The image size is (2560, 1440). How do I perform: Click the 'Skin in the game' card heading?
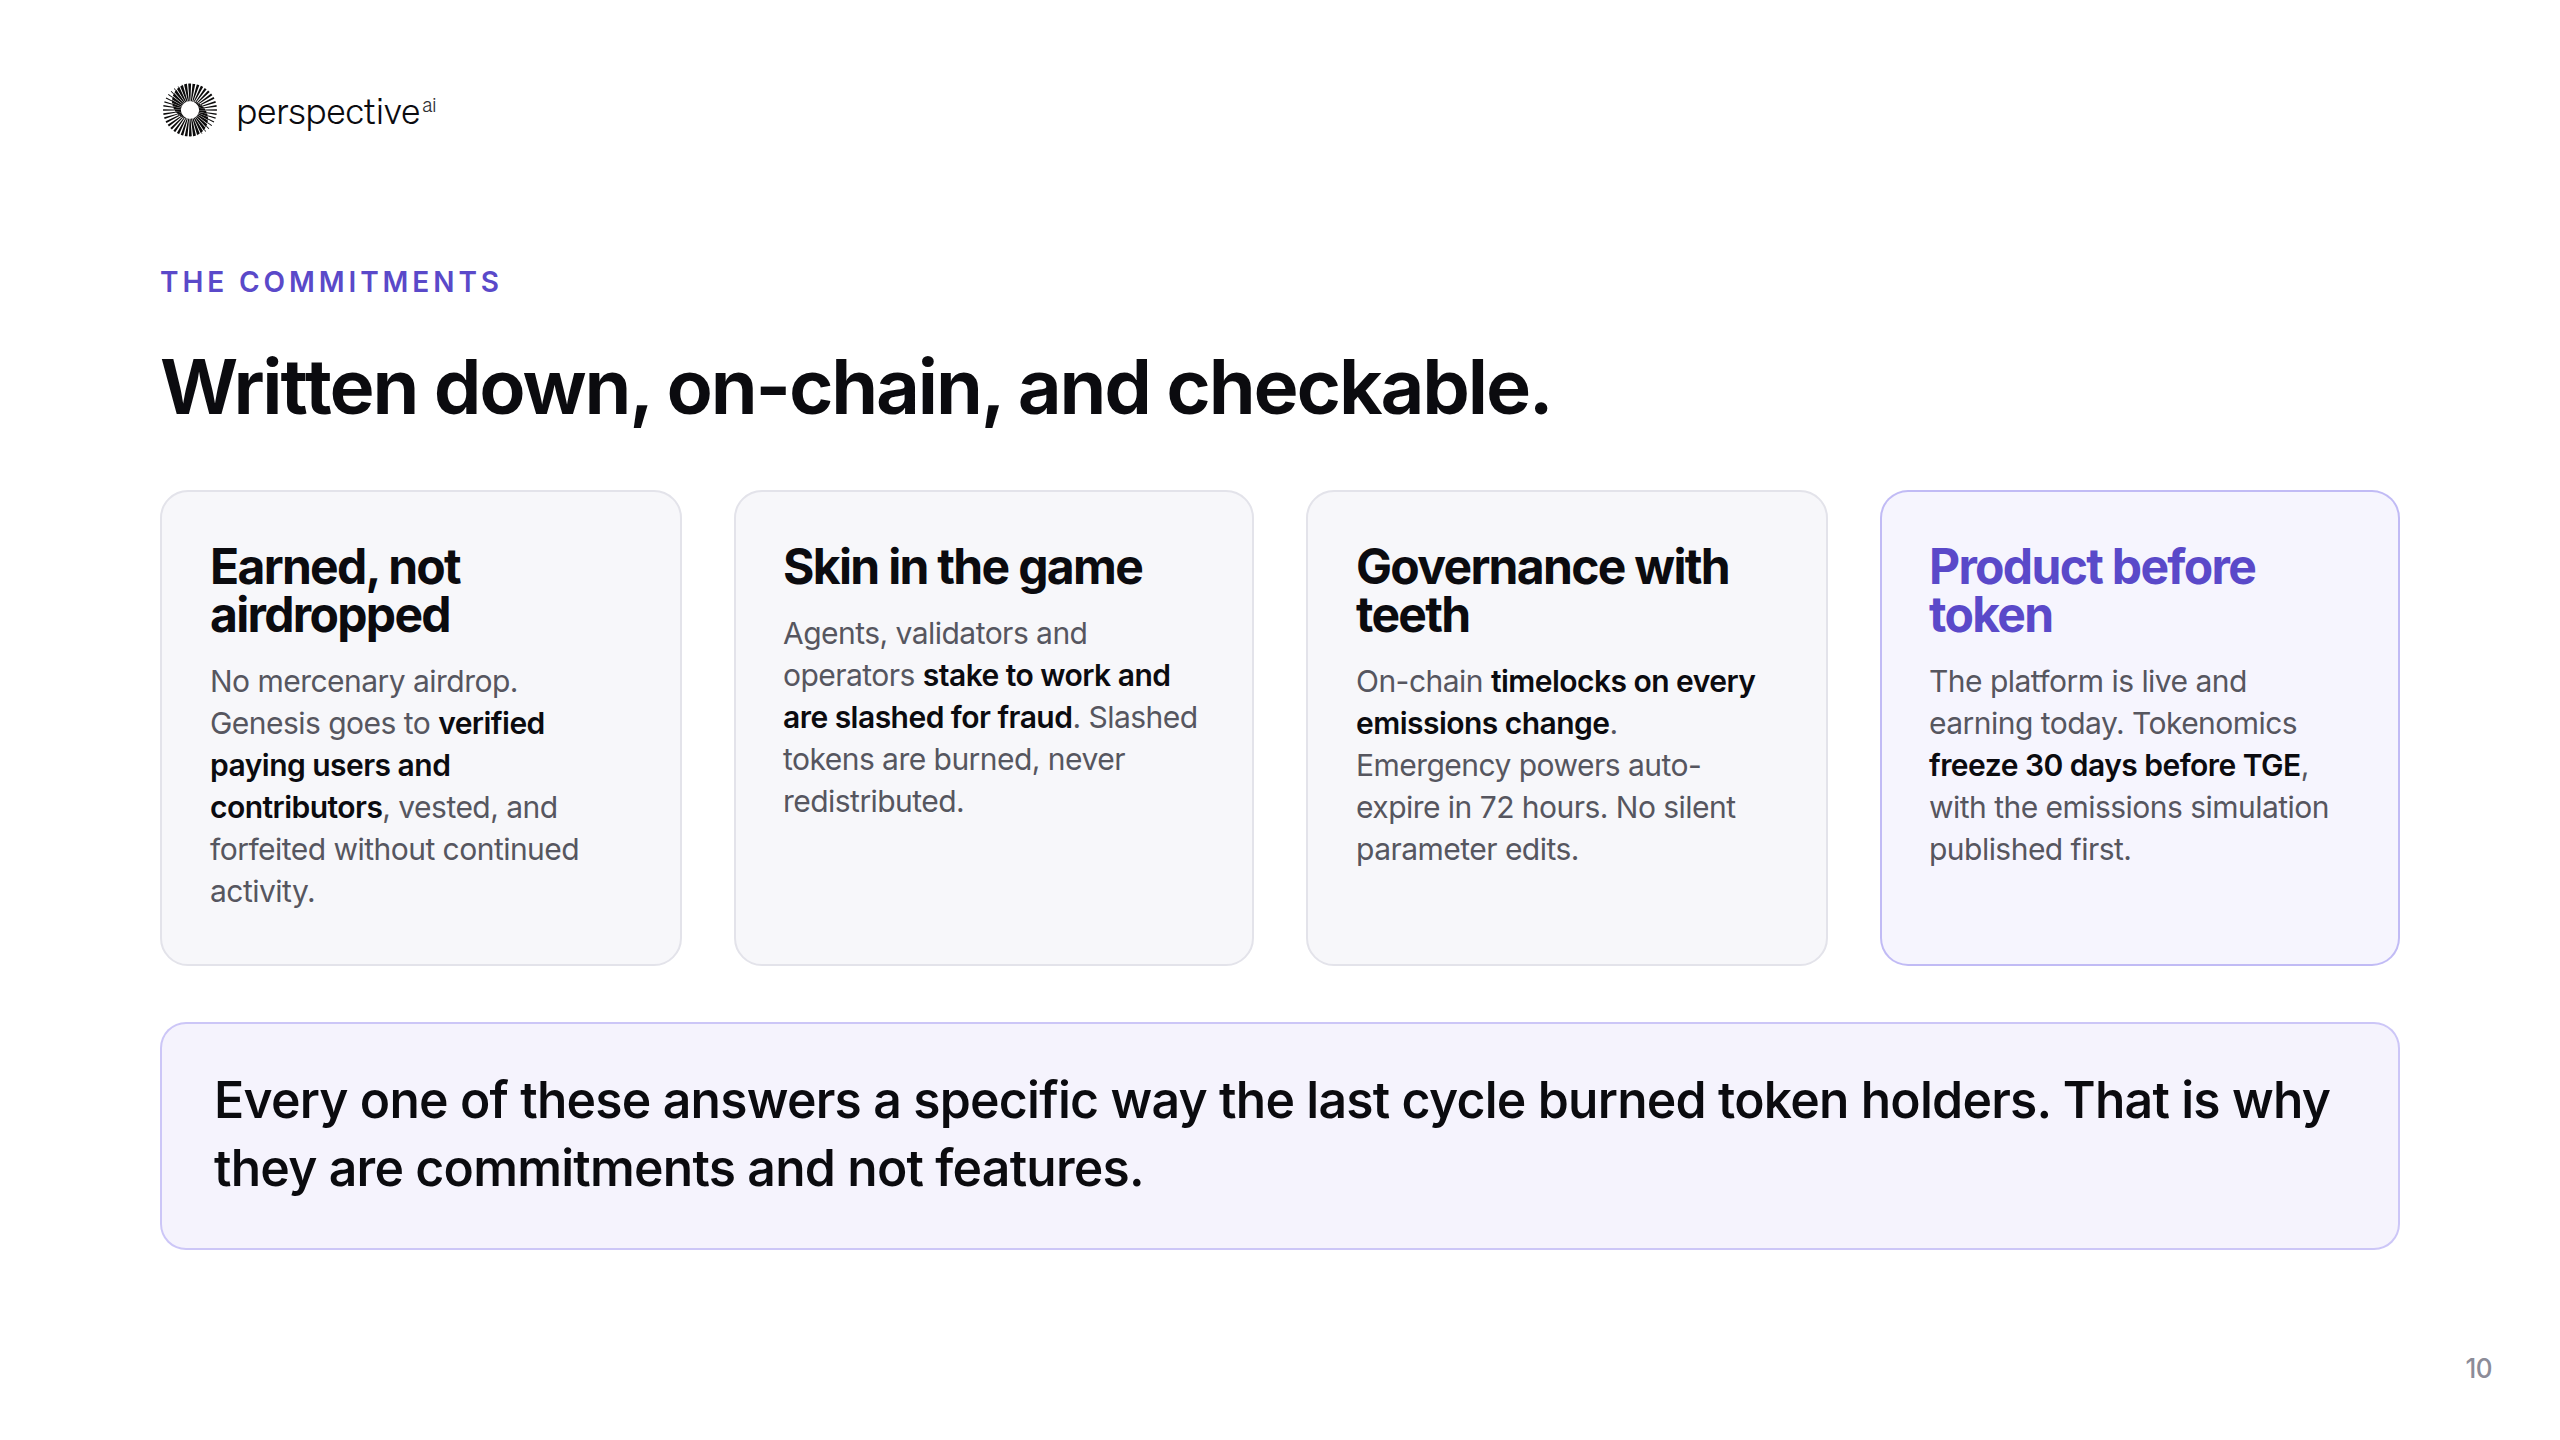tap(962, 567)
